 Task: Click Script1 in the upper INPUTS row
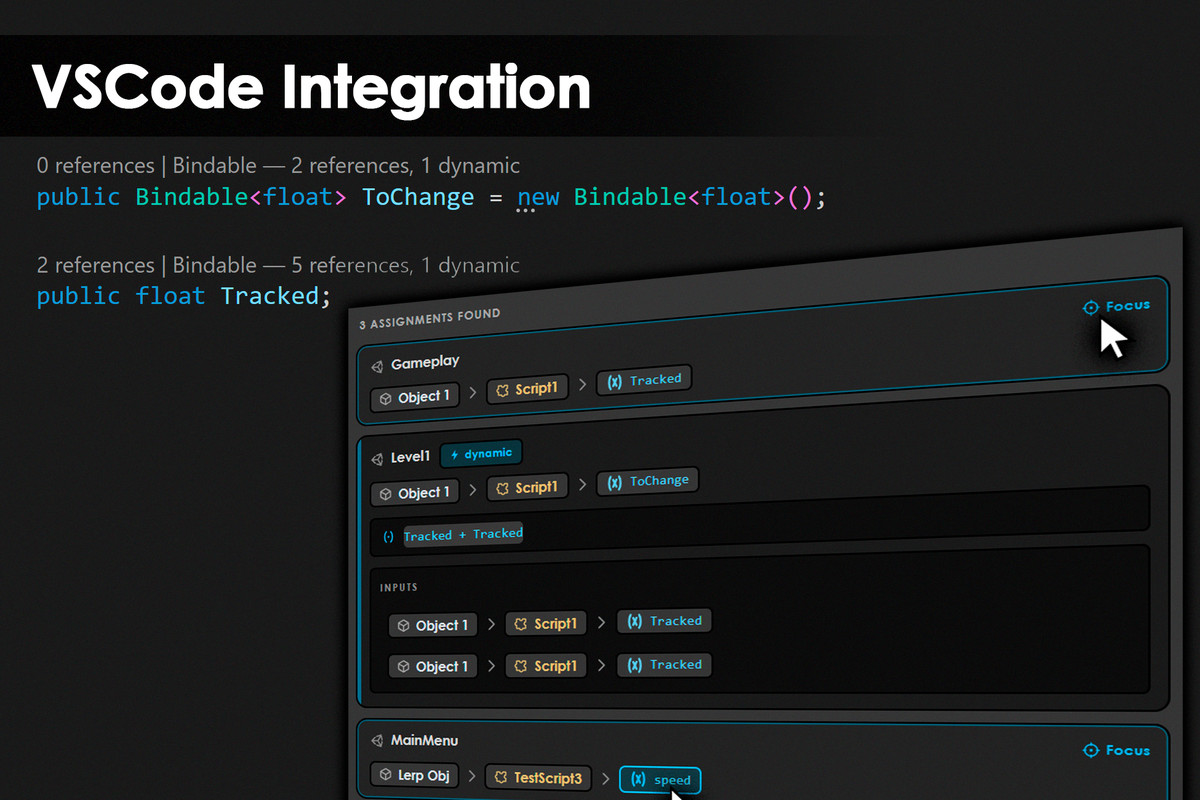546,623
